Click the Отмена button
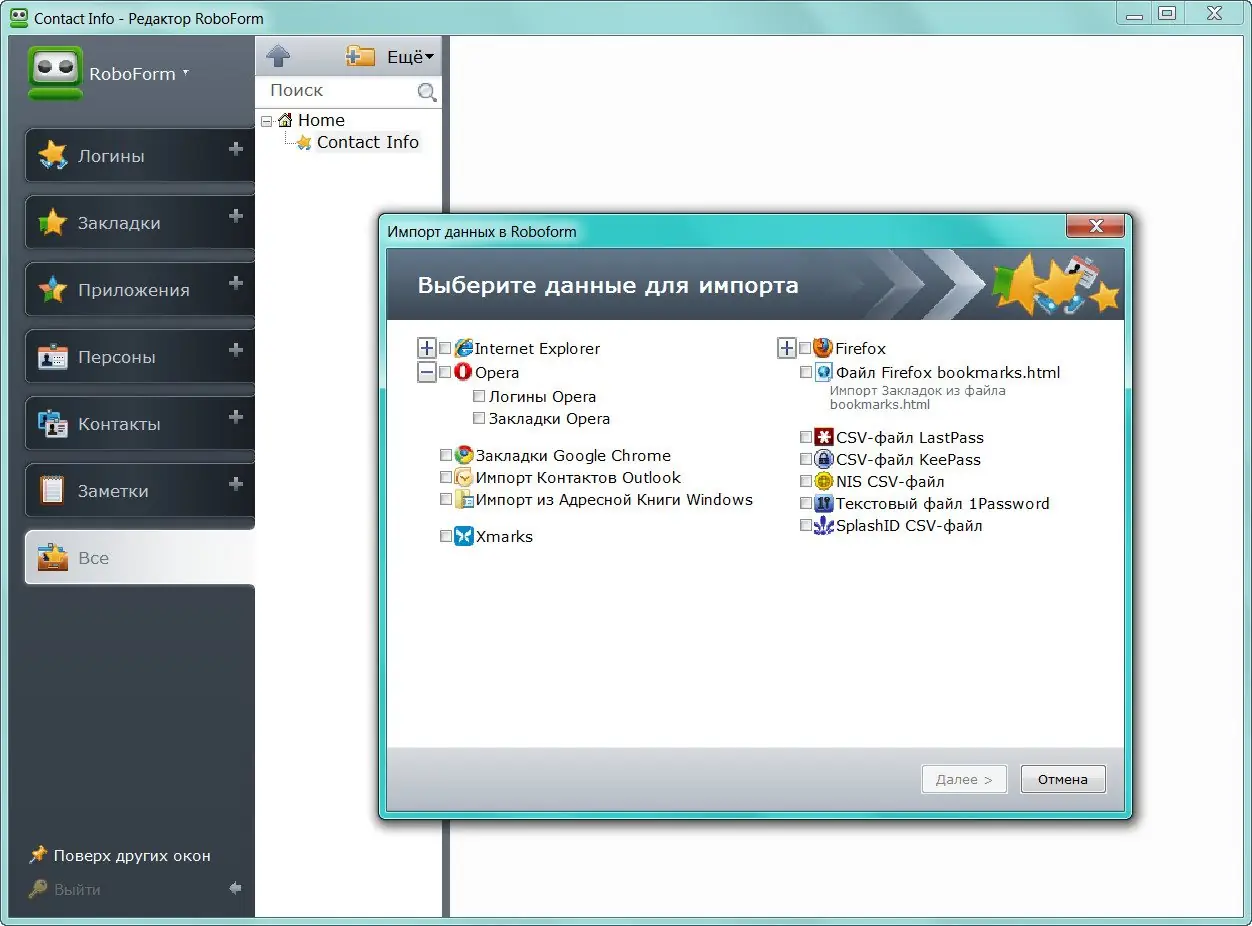This screenshot has height=926, width=1252. 1063,779
